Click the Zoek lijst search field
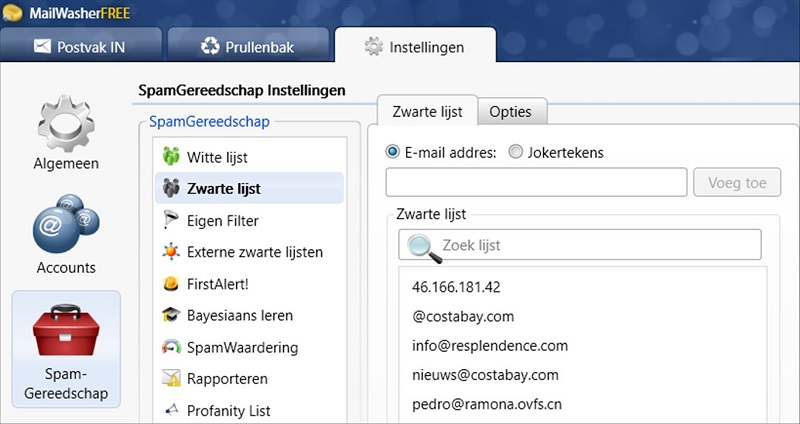Viewport: 800px width, 424px height. point(580,244)
